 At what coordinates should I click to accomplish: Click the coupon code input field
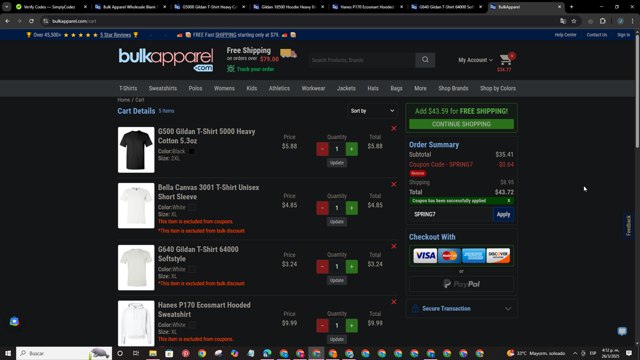coord(451,214)
